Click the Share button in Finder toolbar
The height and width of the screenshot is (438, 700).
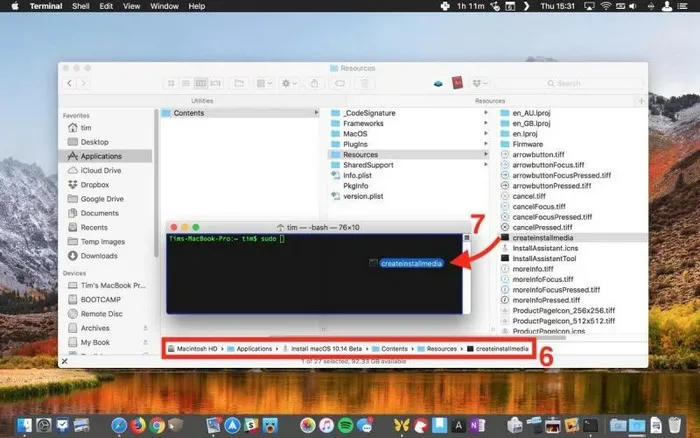(315, 83)
